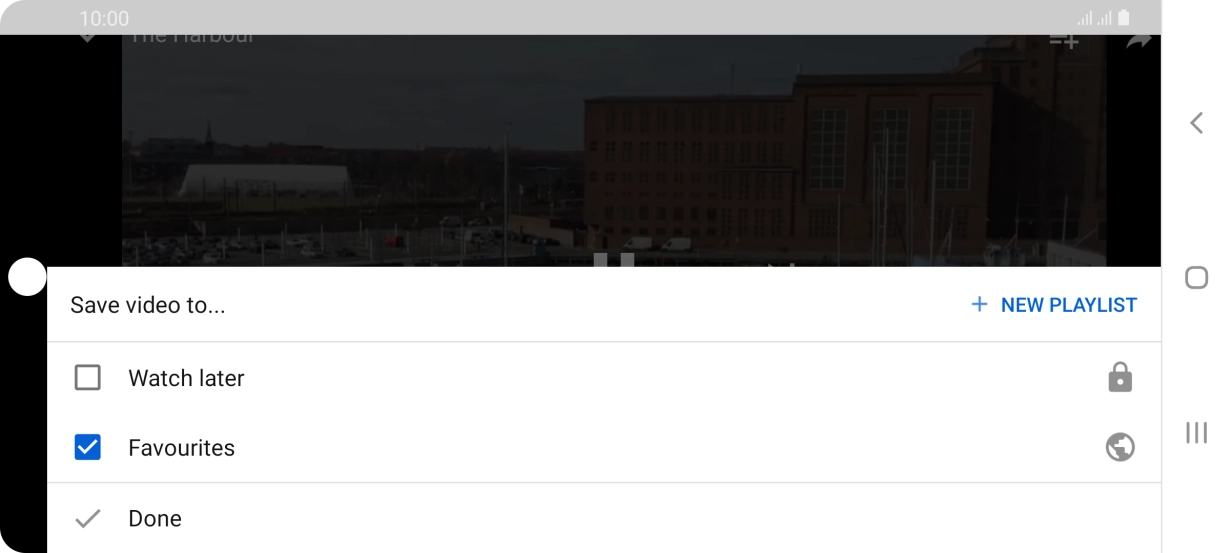Select the Watch later playlist label
Viewport: 1230px width, 553px height.
pyautogui.click(x=186, y=378)
